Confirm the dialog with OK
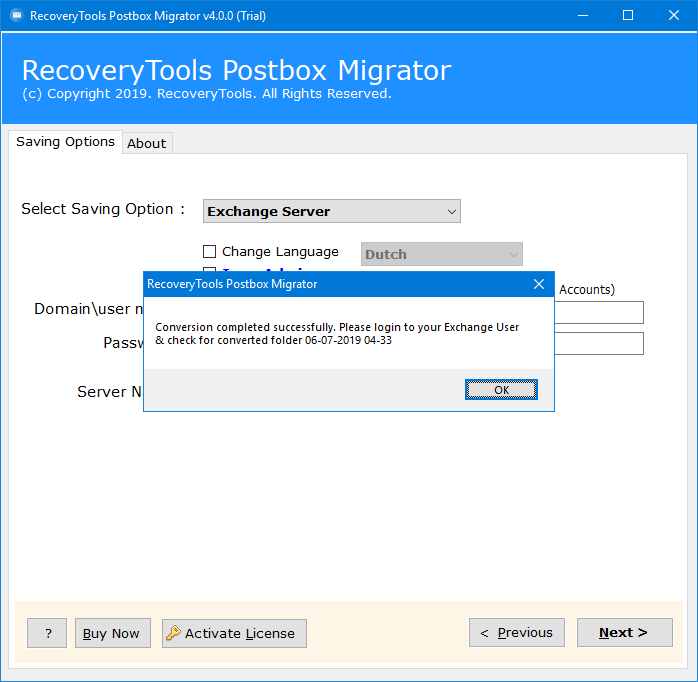This screenshot has width=698, height=682. pyautogui.click(x=501, y=390)
